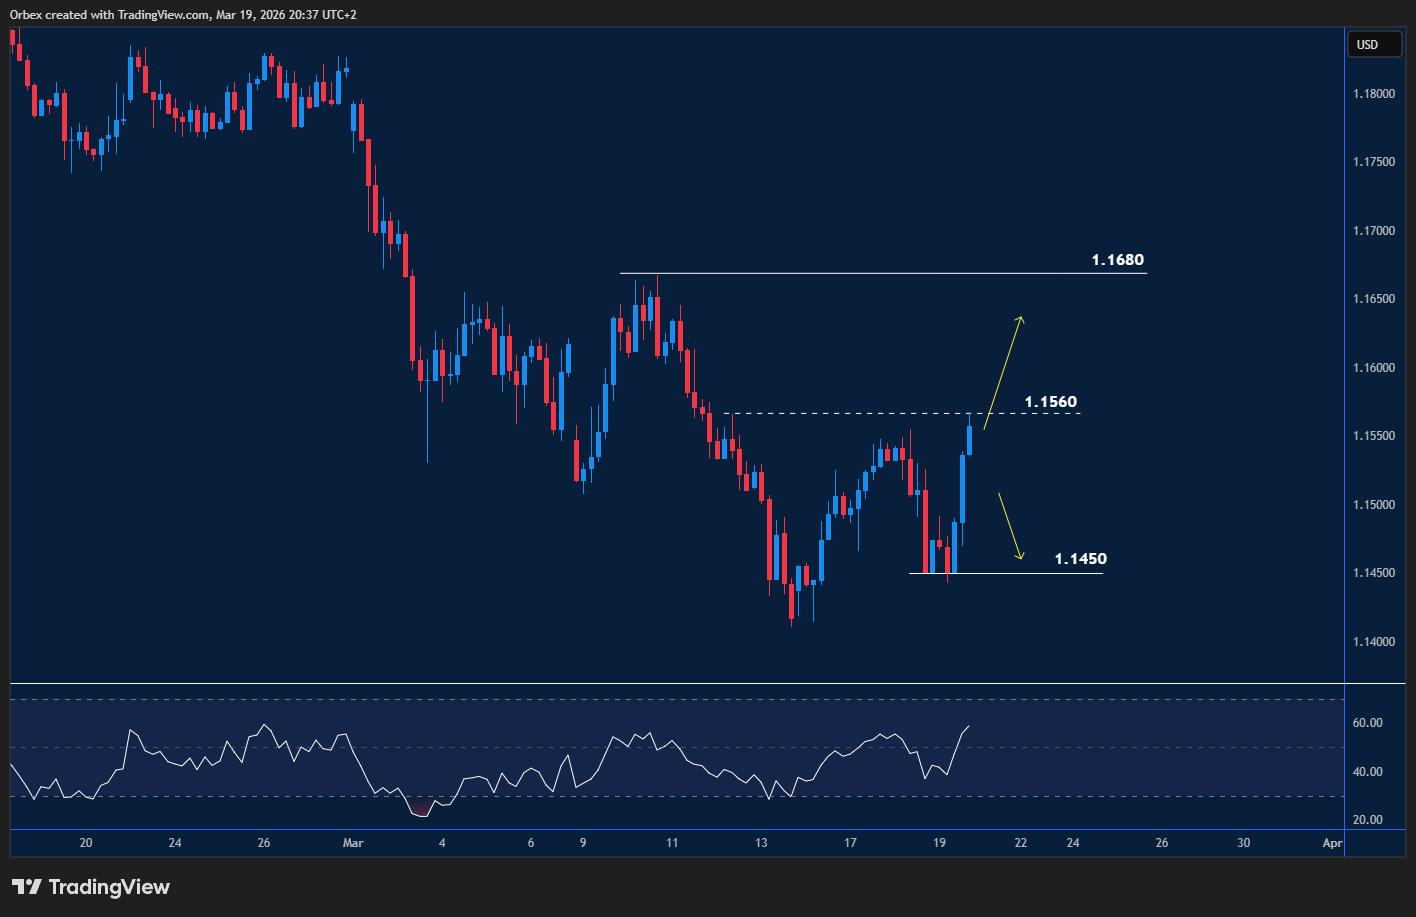Click the 1.16500 price axis label
The width and height of the screenshot is (1416, 917).
click(1373, 299)
